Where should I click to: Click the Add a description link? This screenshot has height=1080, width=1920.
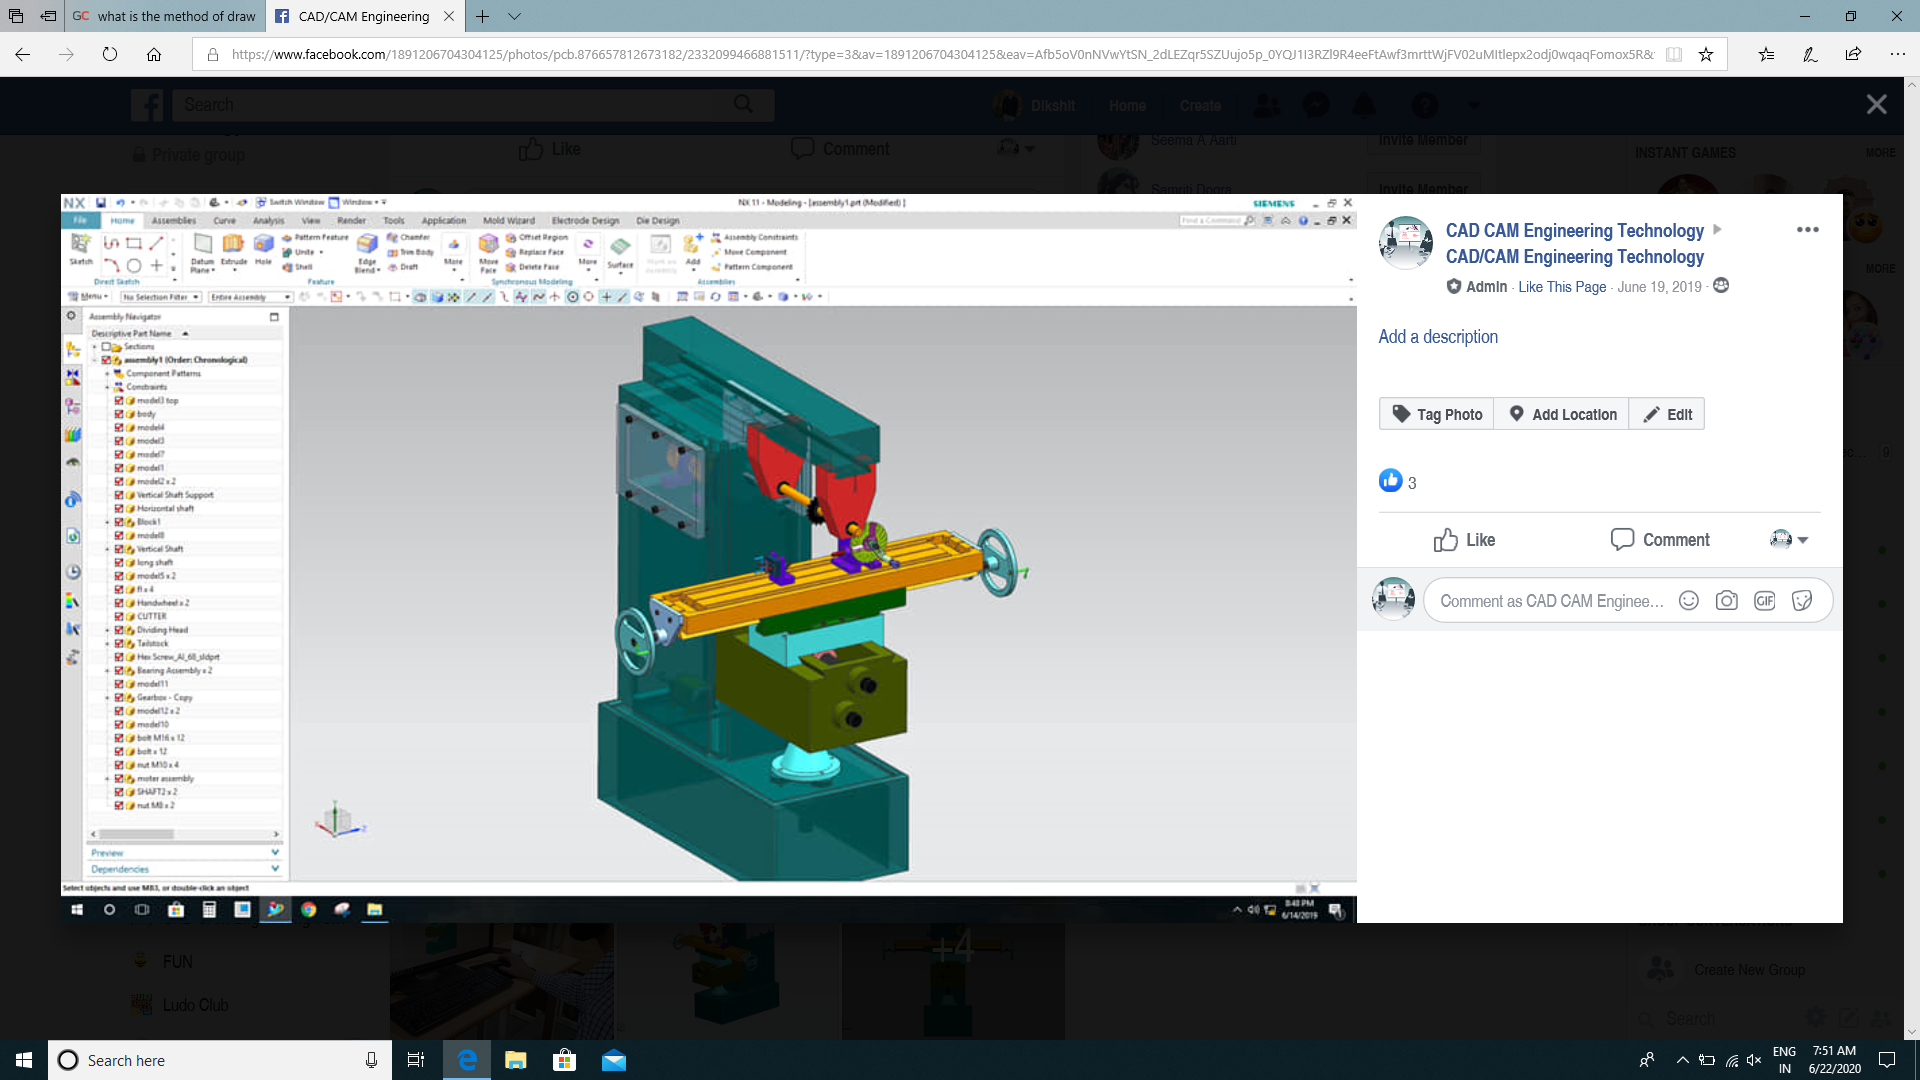(x=1437, y=337)
